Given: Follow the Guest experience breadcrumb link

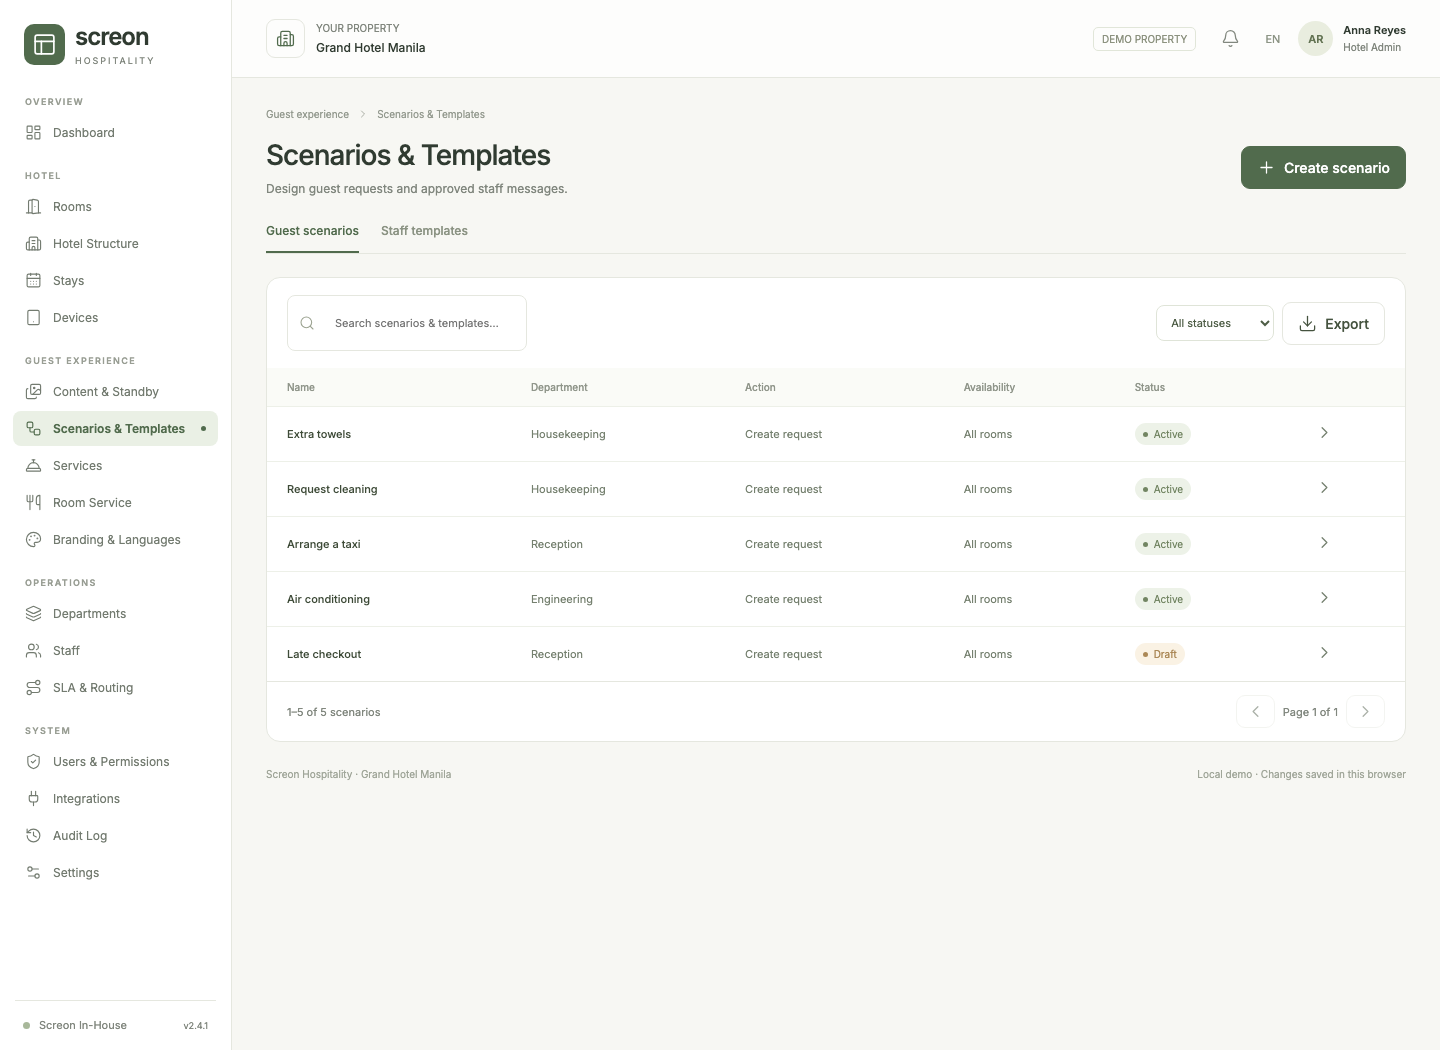Looking at the screenshot, I should pos(307,115).
